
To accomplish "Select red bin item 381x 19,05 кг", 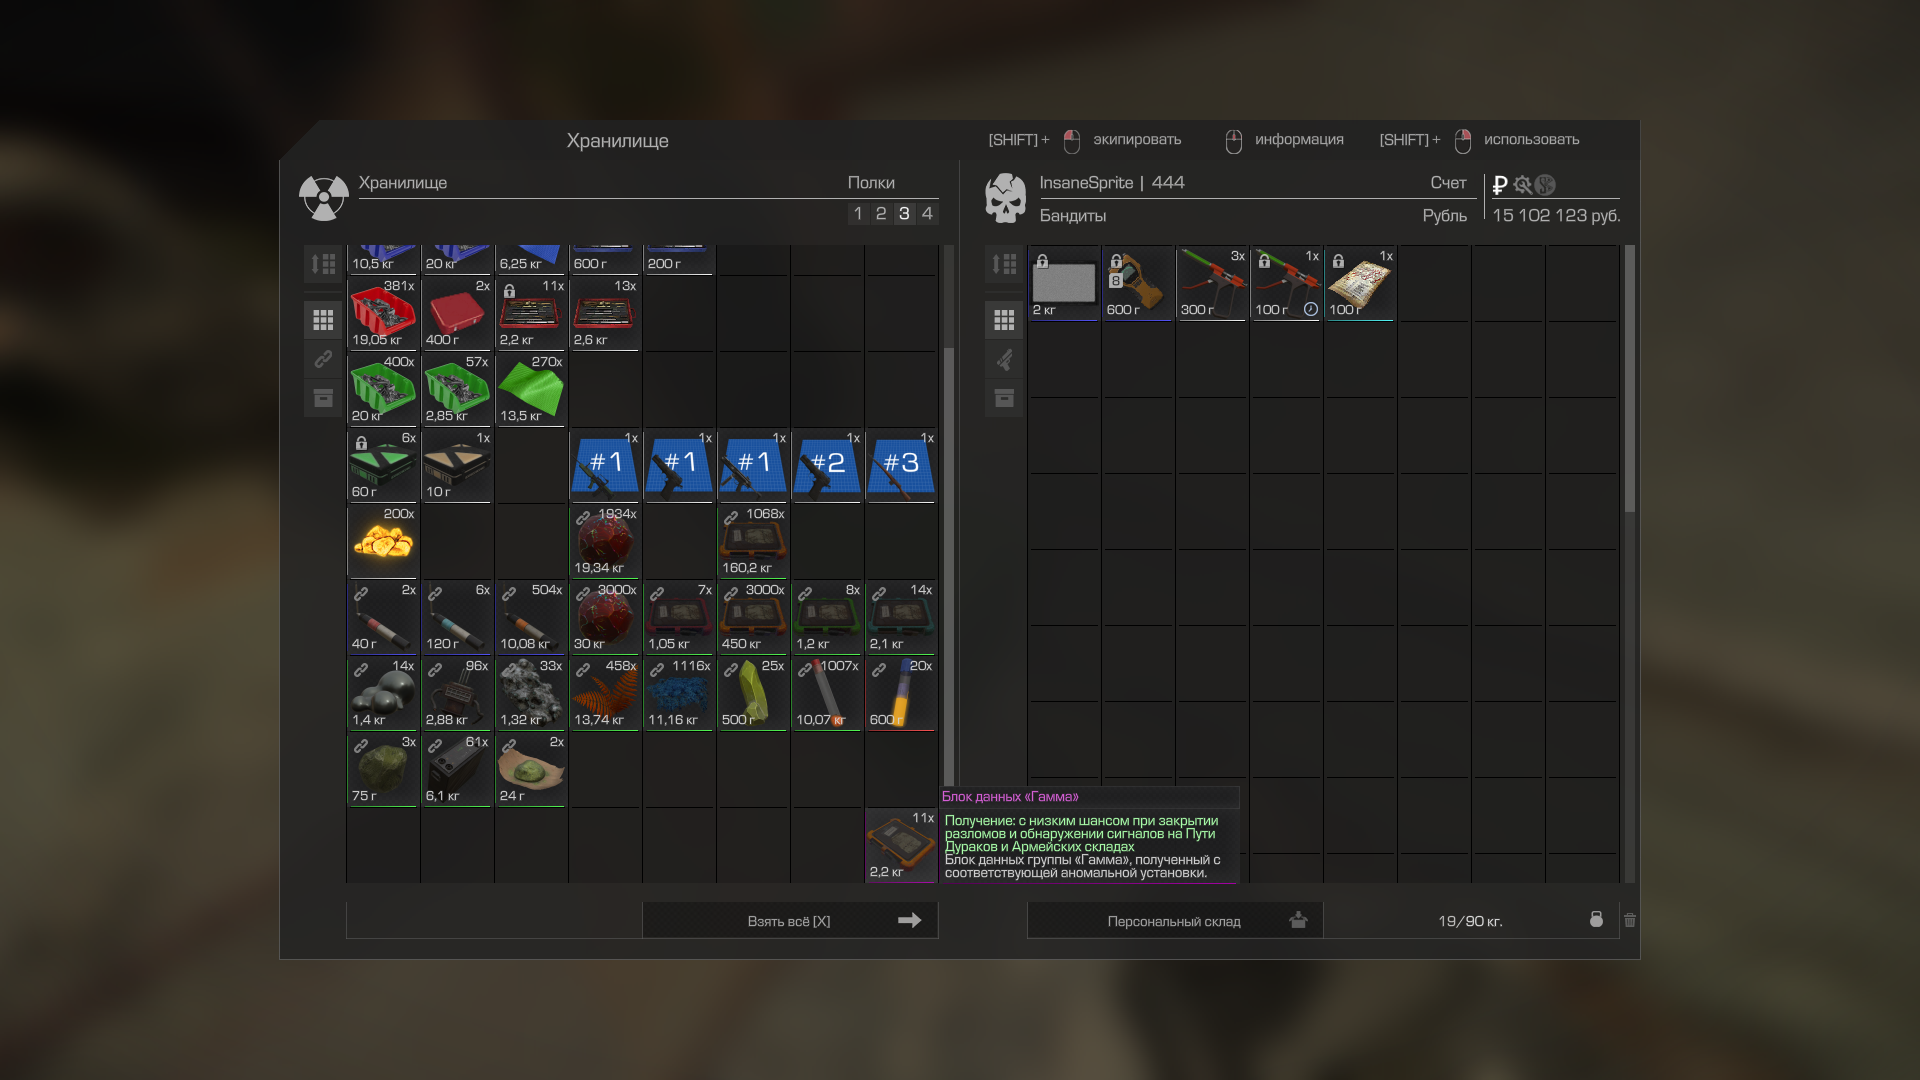I will (383, 313).
